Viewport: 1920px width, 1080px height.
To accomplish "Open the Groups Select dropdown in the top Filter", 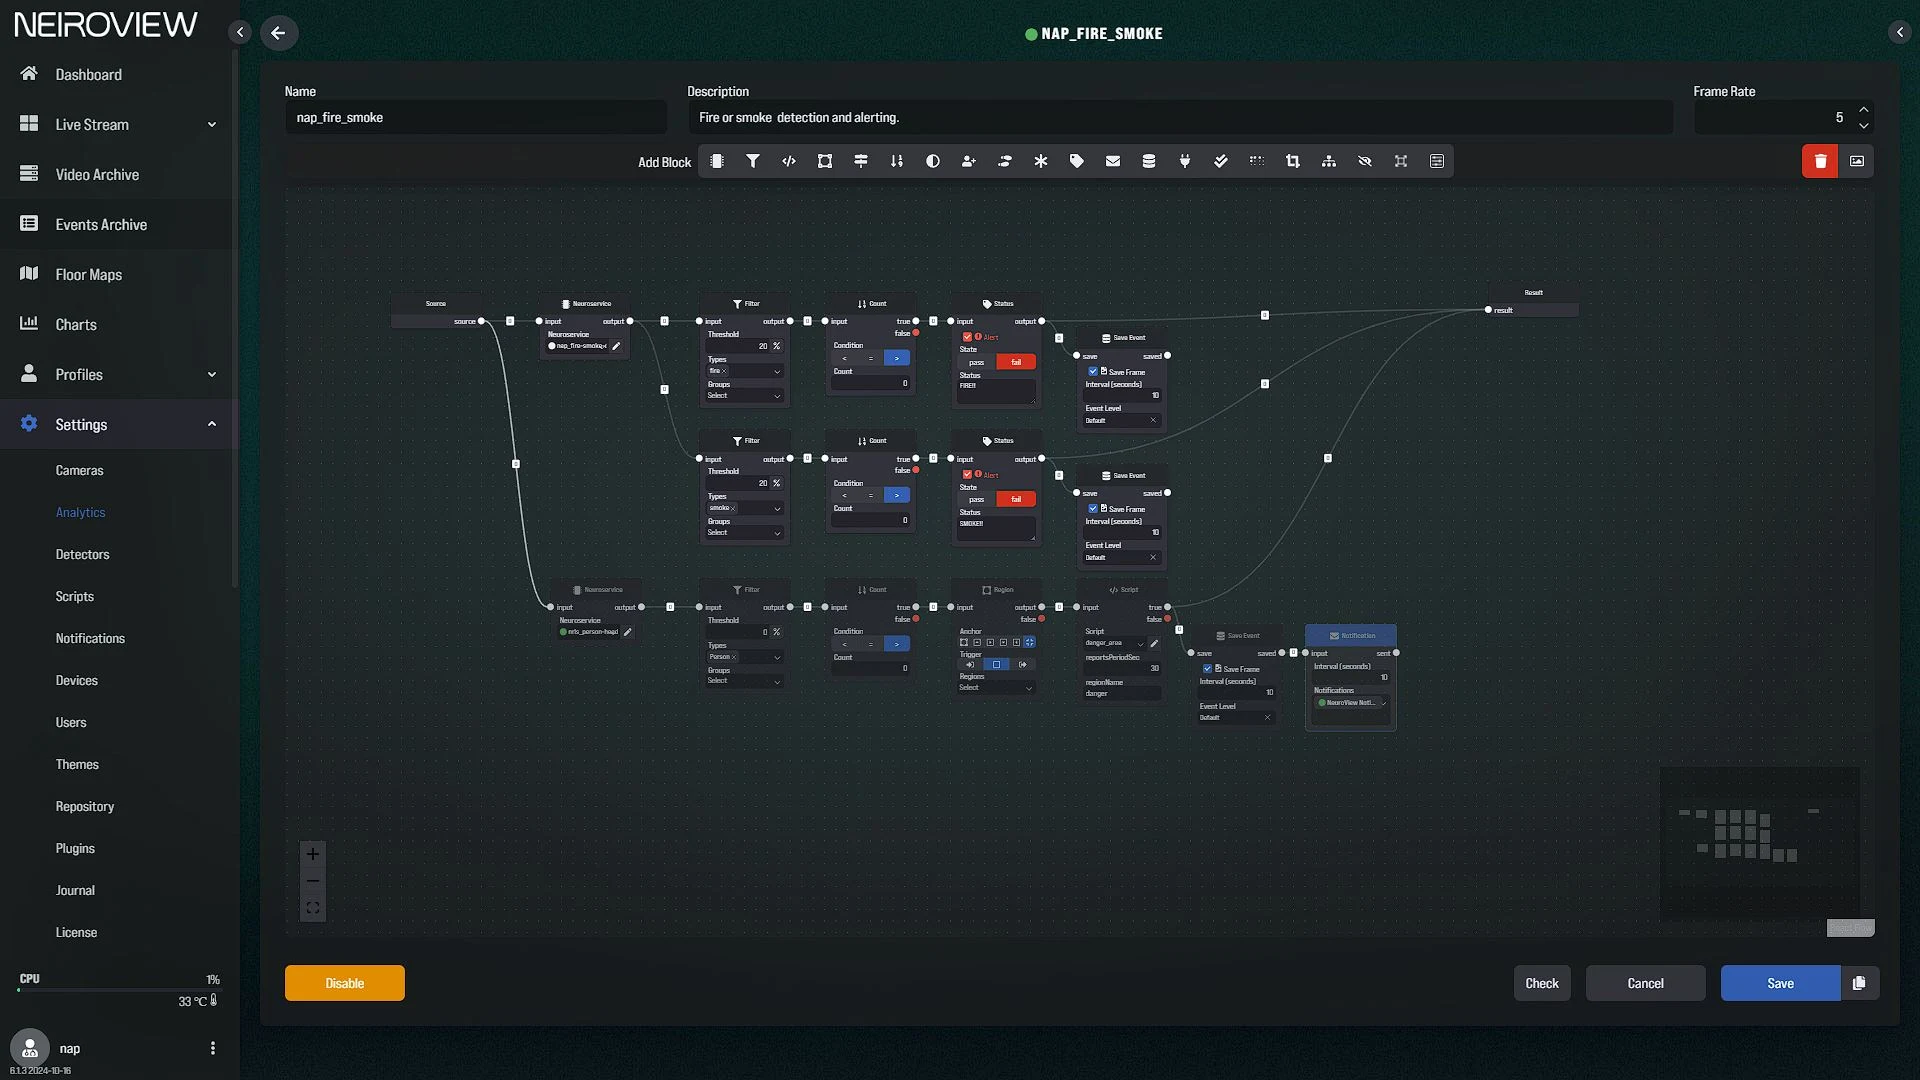I will click(744, 396).
